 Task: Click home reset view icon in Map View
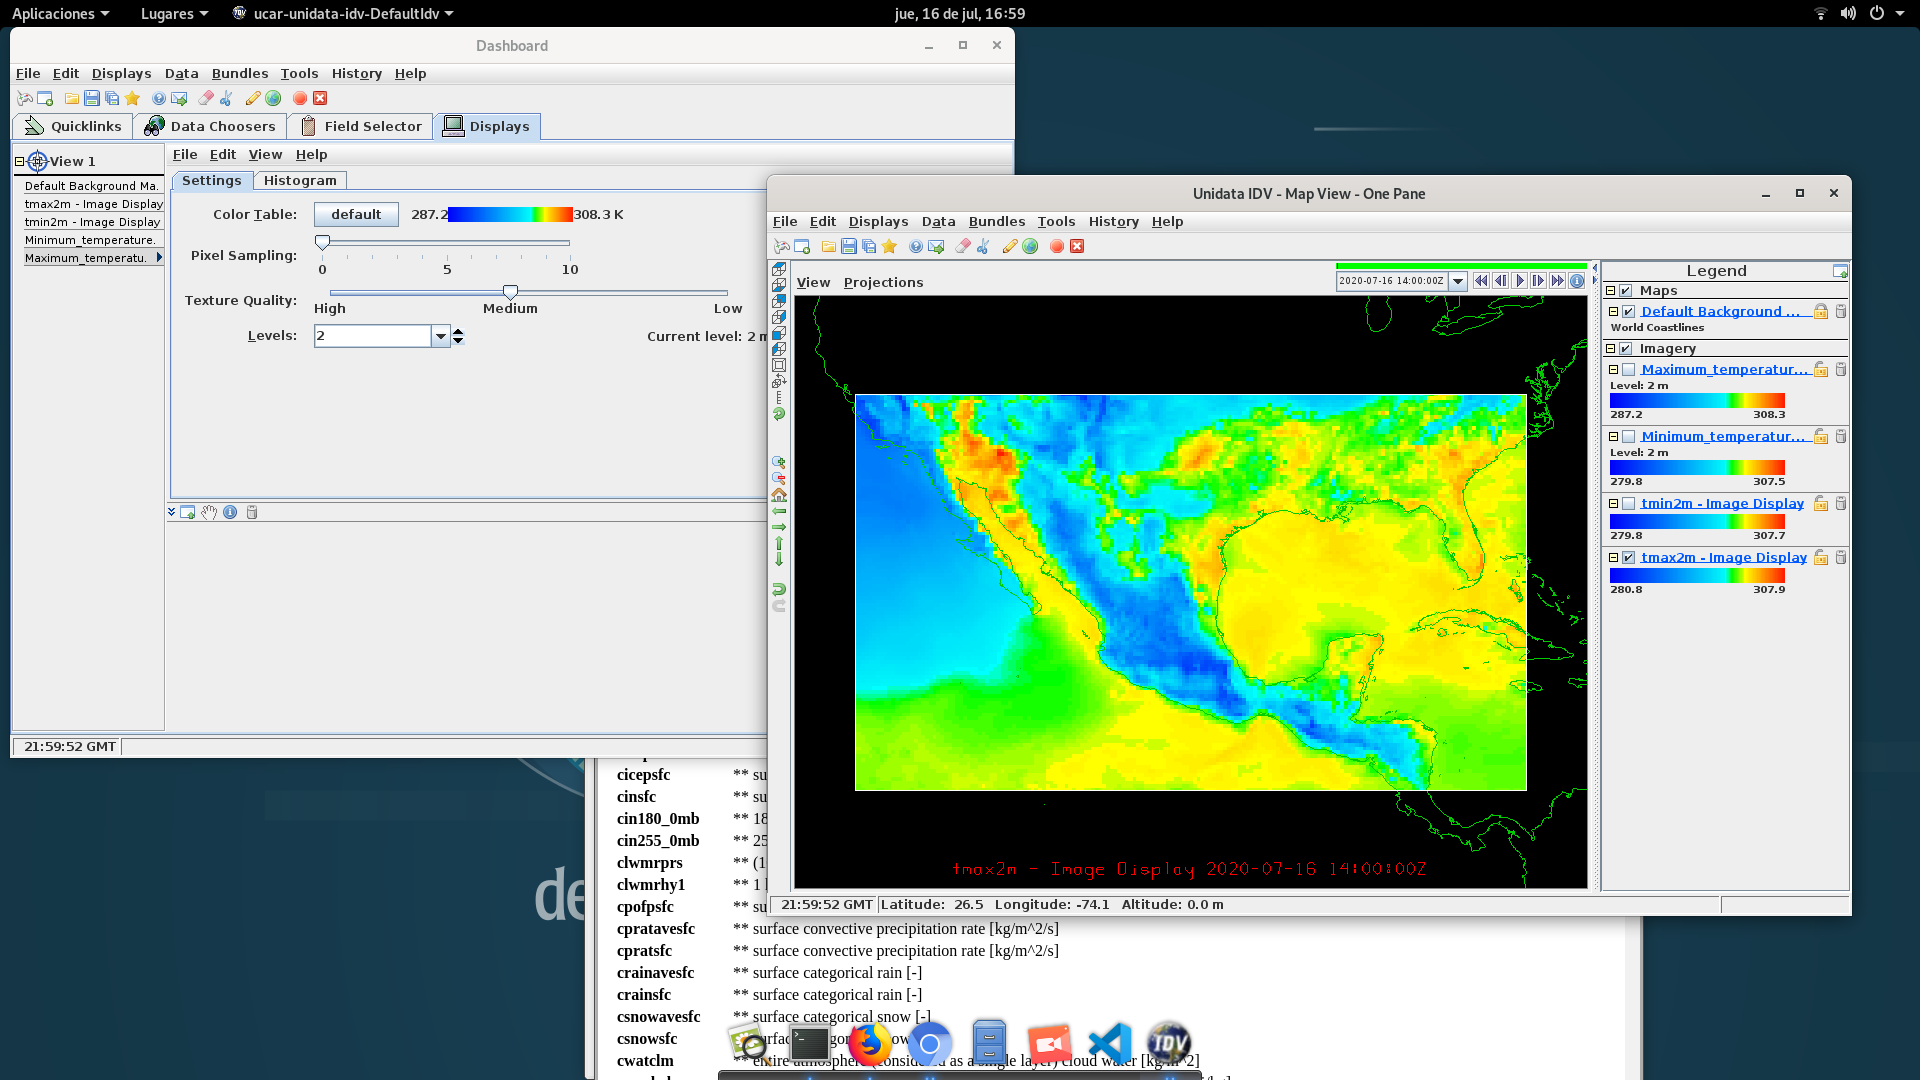(779, 495)
